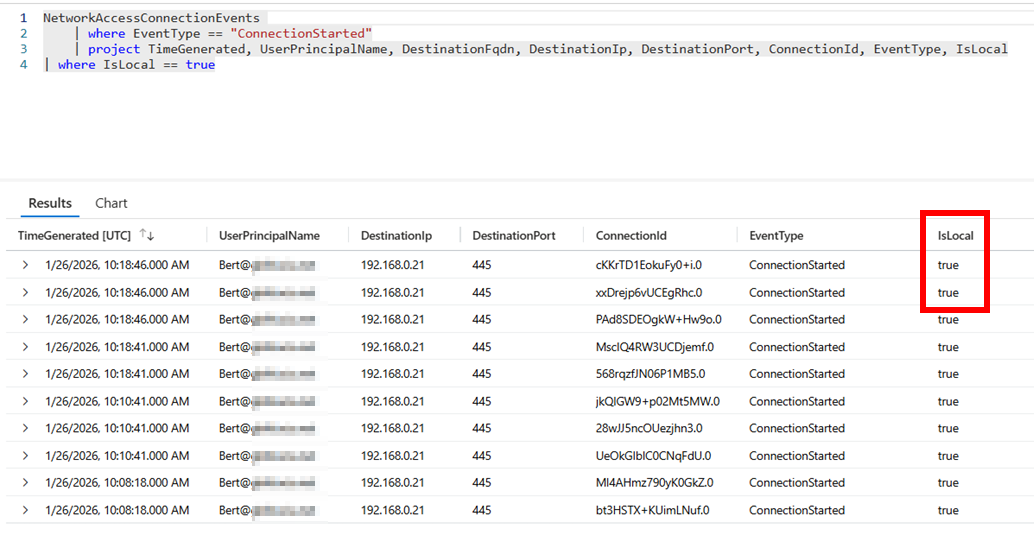
Task: Select ConnectionId cell 568rqzfJN06P1MB5.0
Action: [x=650, y=374]
